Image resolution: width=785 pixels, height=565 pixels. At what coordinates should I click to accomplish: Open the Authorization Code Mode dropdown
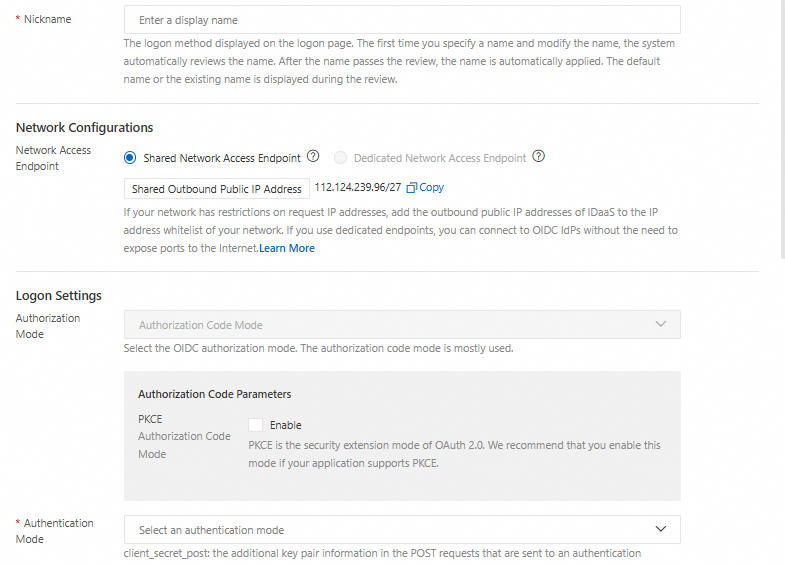pos(402,325)
